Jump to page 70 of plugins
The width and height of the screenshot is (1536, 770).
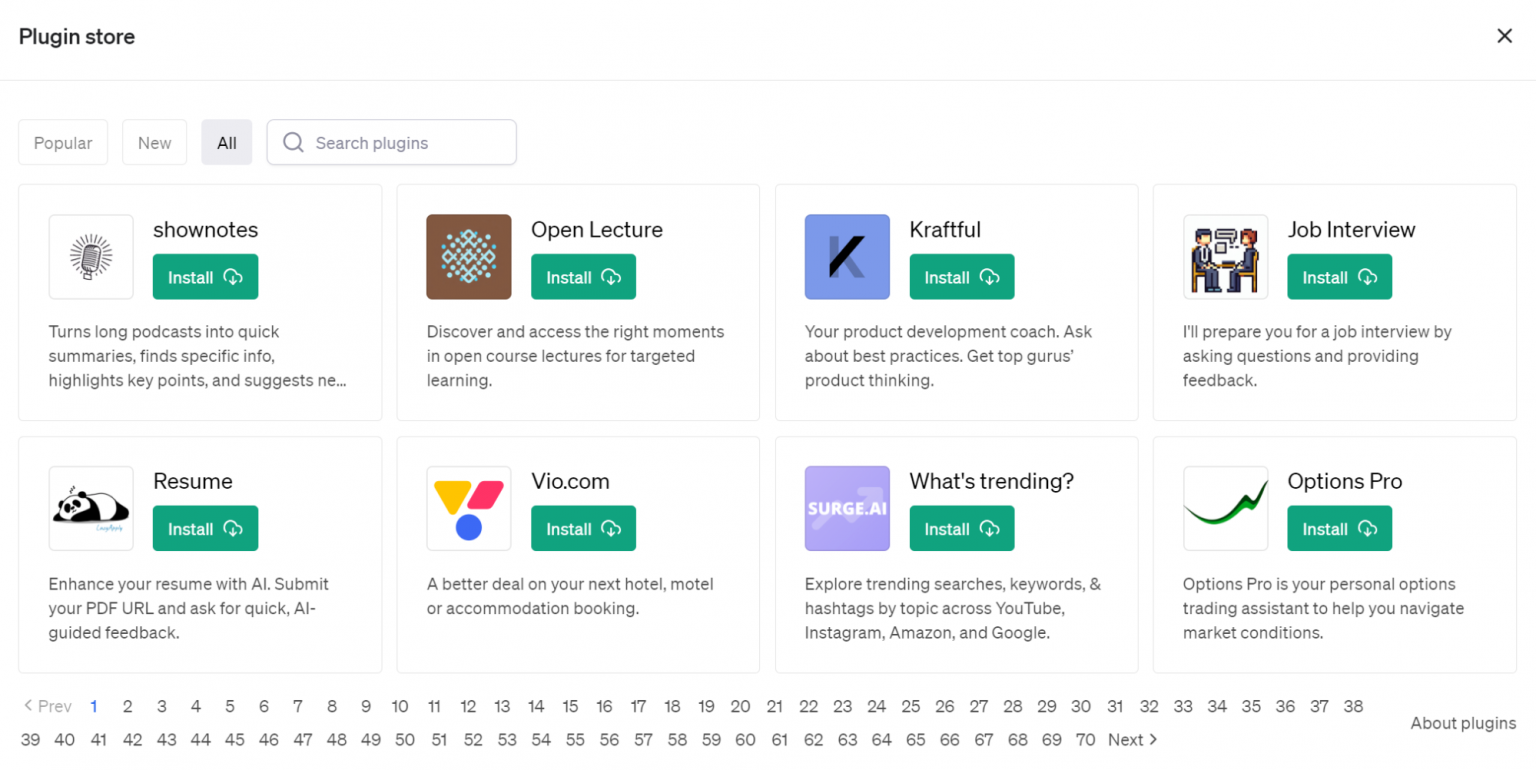[1085, 740]
